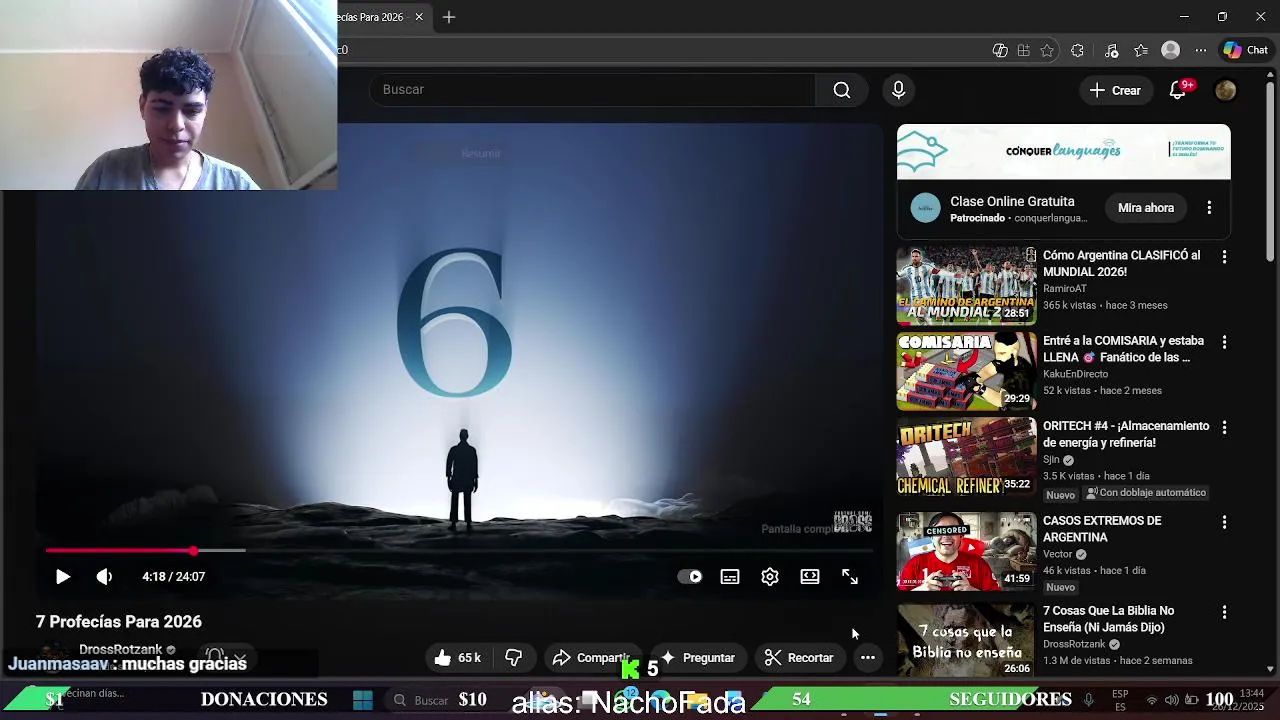Screen dimensions: 1280x720
Task: Open the 'Biblia no enseña' thumbnail
Action: click(966, 640)
